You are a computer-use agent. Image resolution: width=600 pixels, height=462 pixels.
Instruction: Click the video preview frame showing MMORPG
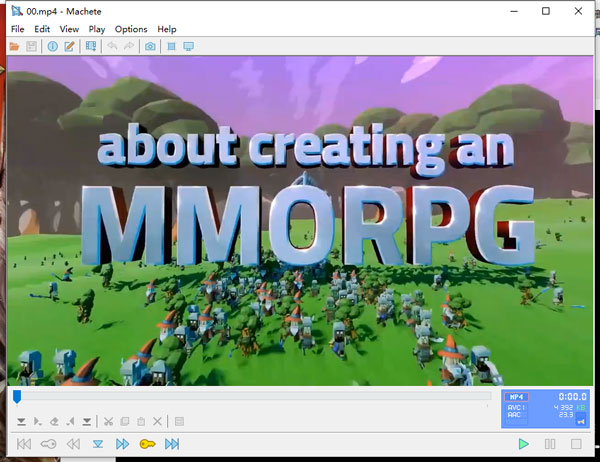tap(300, 221)
